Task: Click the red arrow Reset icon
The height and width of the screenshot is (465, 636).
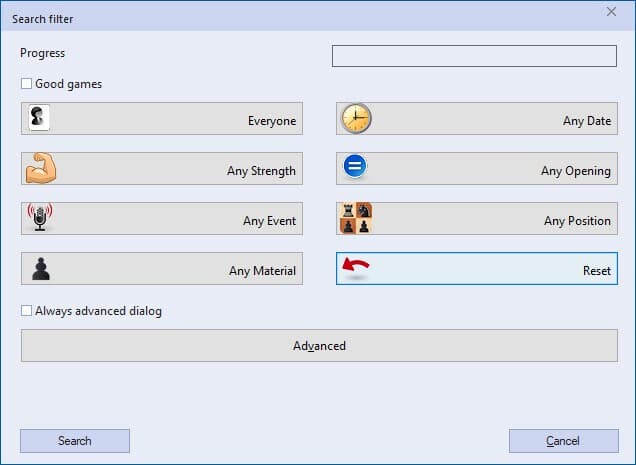Action: (356, 268)
